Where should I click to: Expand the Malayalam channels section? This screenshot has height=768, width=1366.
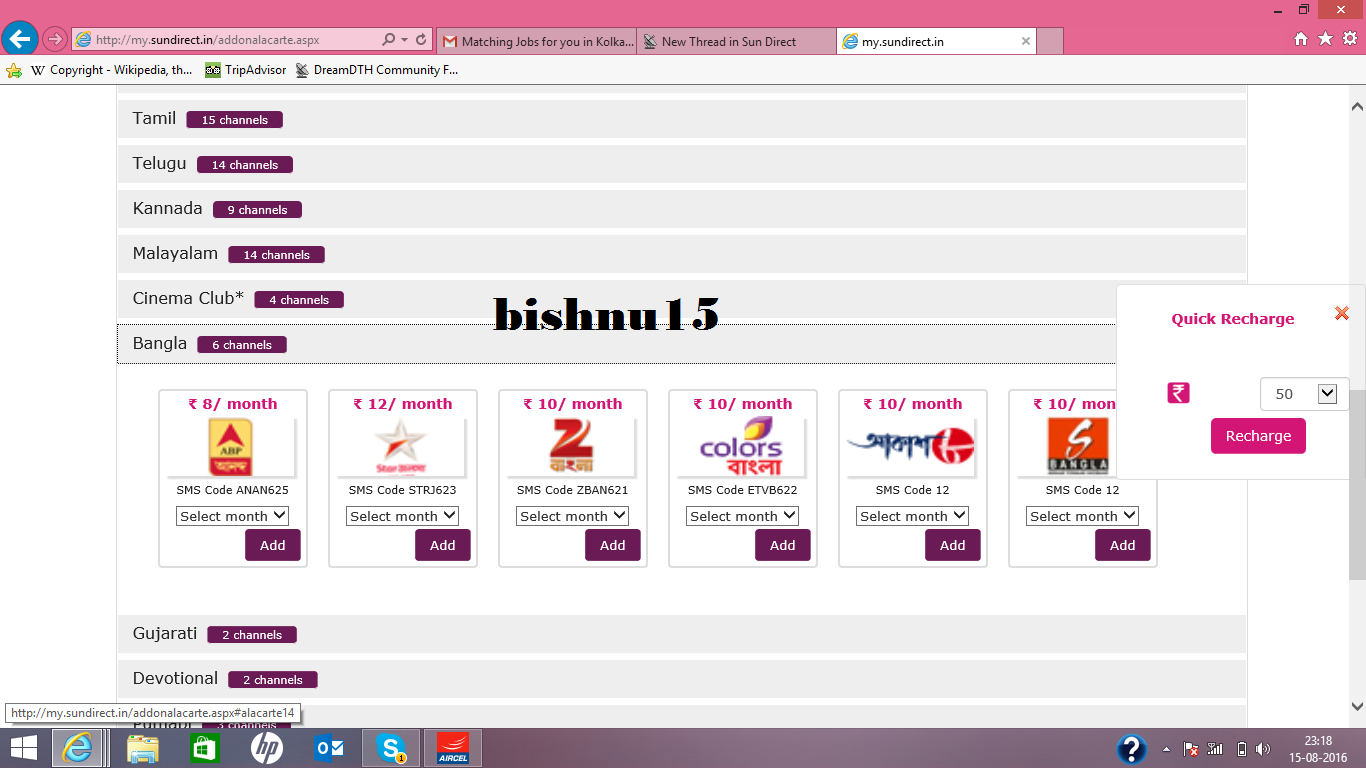681,254
